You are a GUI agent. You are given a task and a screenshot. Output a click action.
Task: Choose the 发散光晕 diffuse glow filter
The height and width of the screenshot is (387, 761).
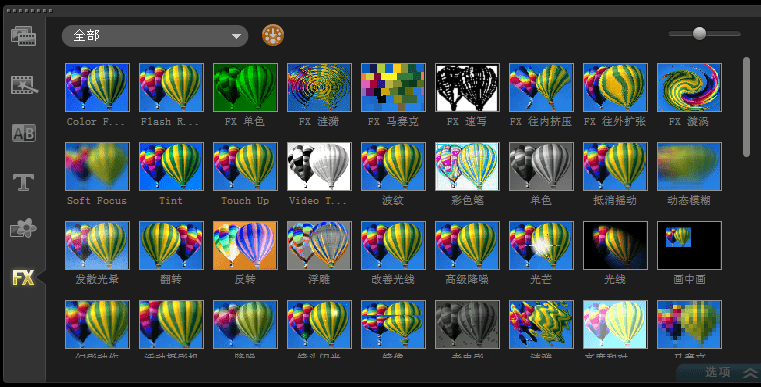click(97, 245)
